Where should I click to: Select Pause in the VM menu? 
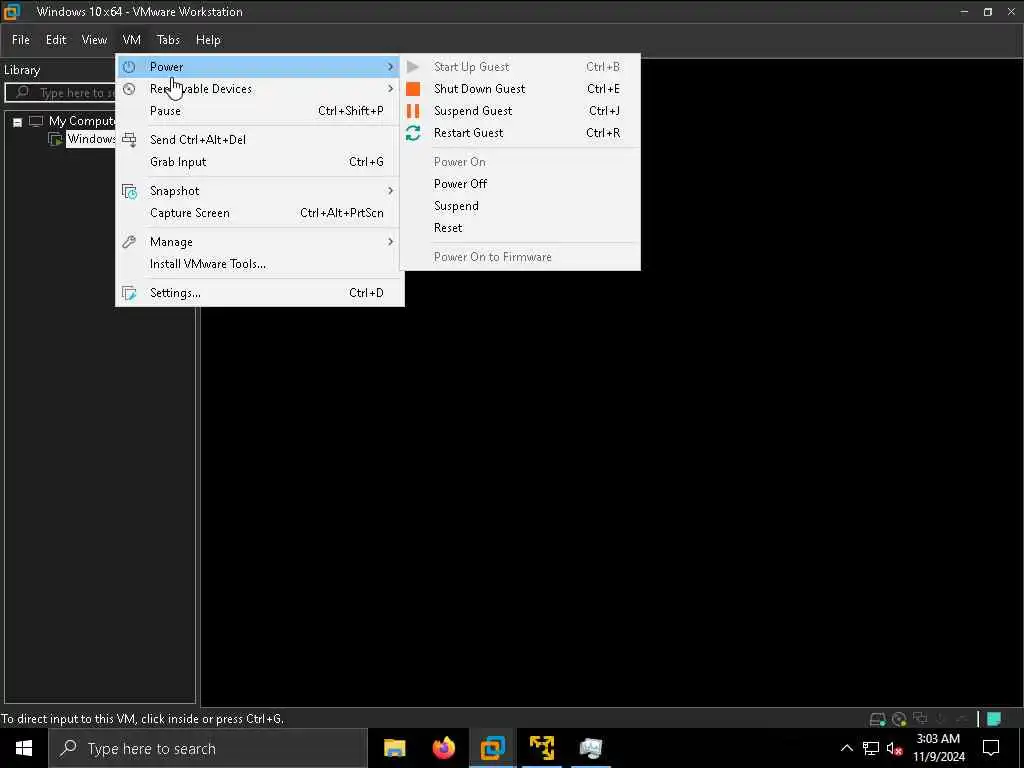259,111
